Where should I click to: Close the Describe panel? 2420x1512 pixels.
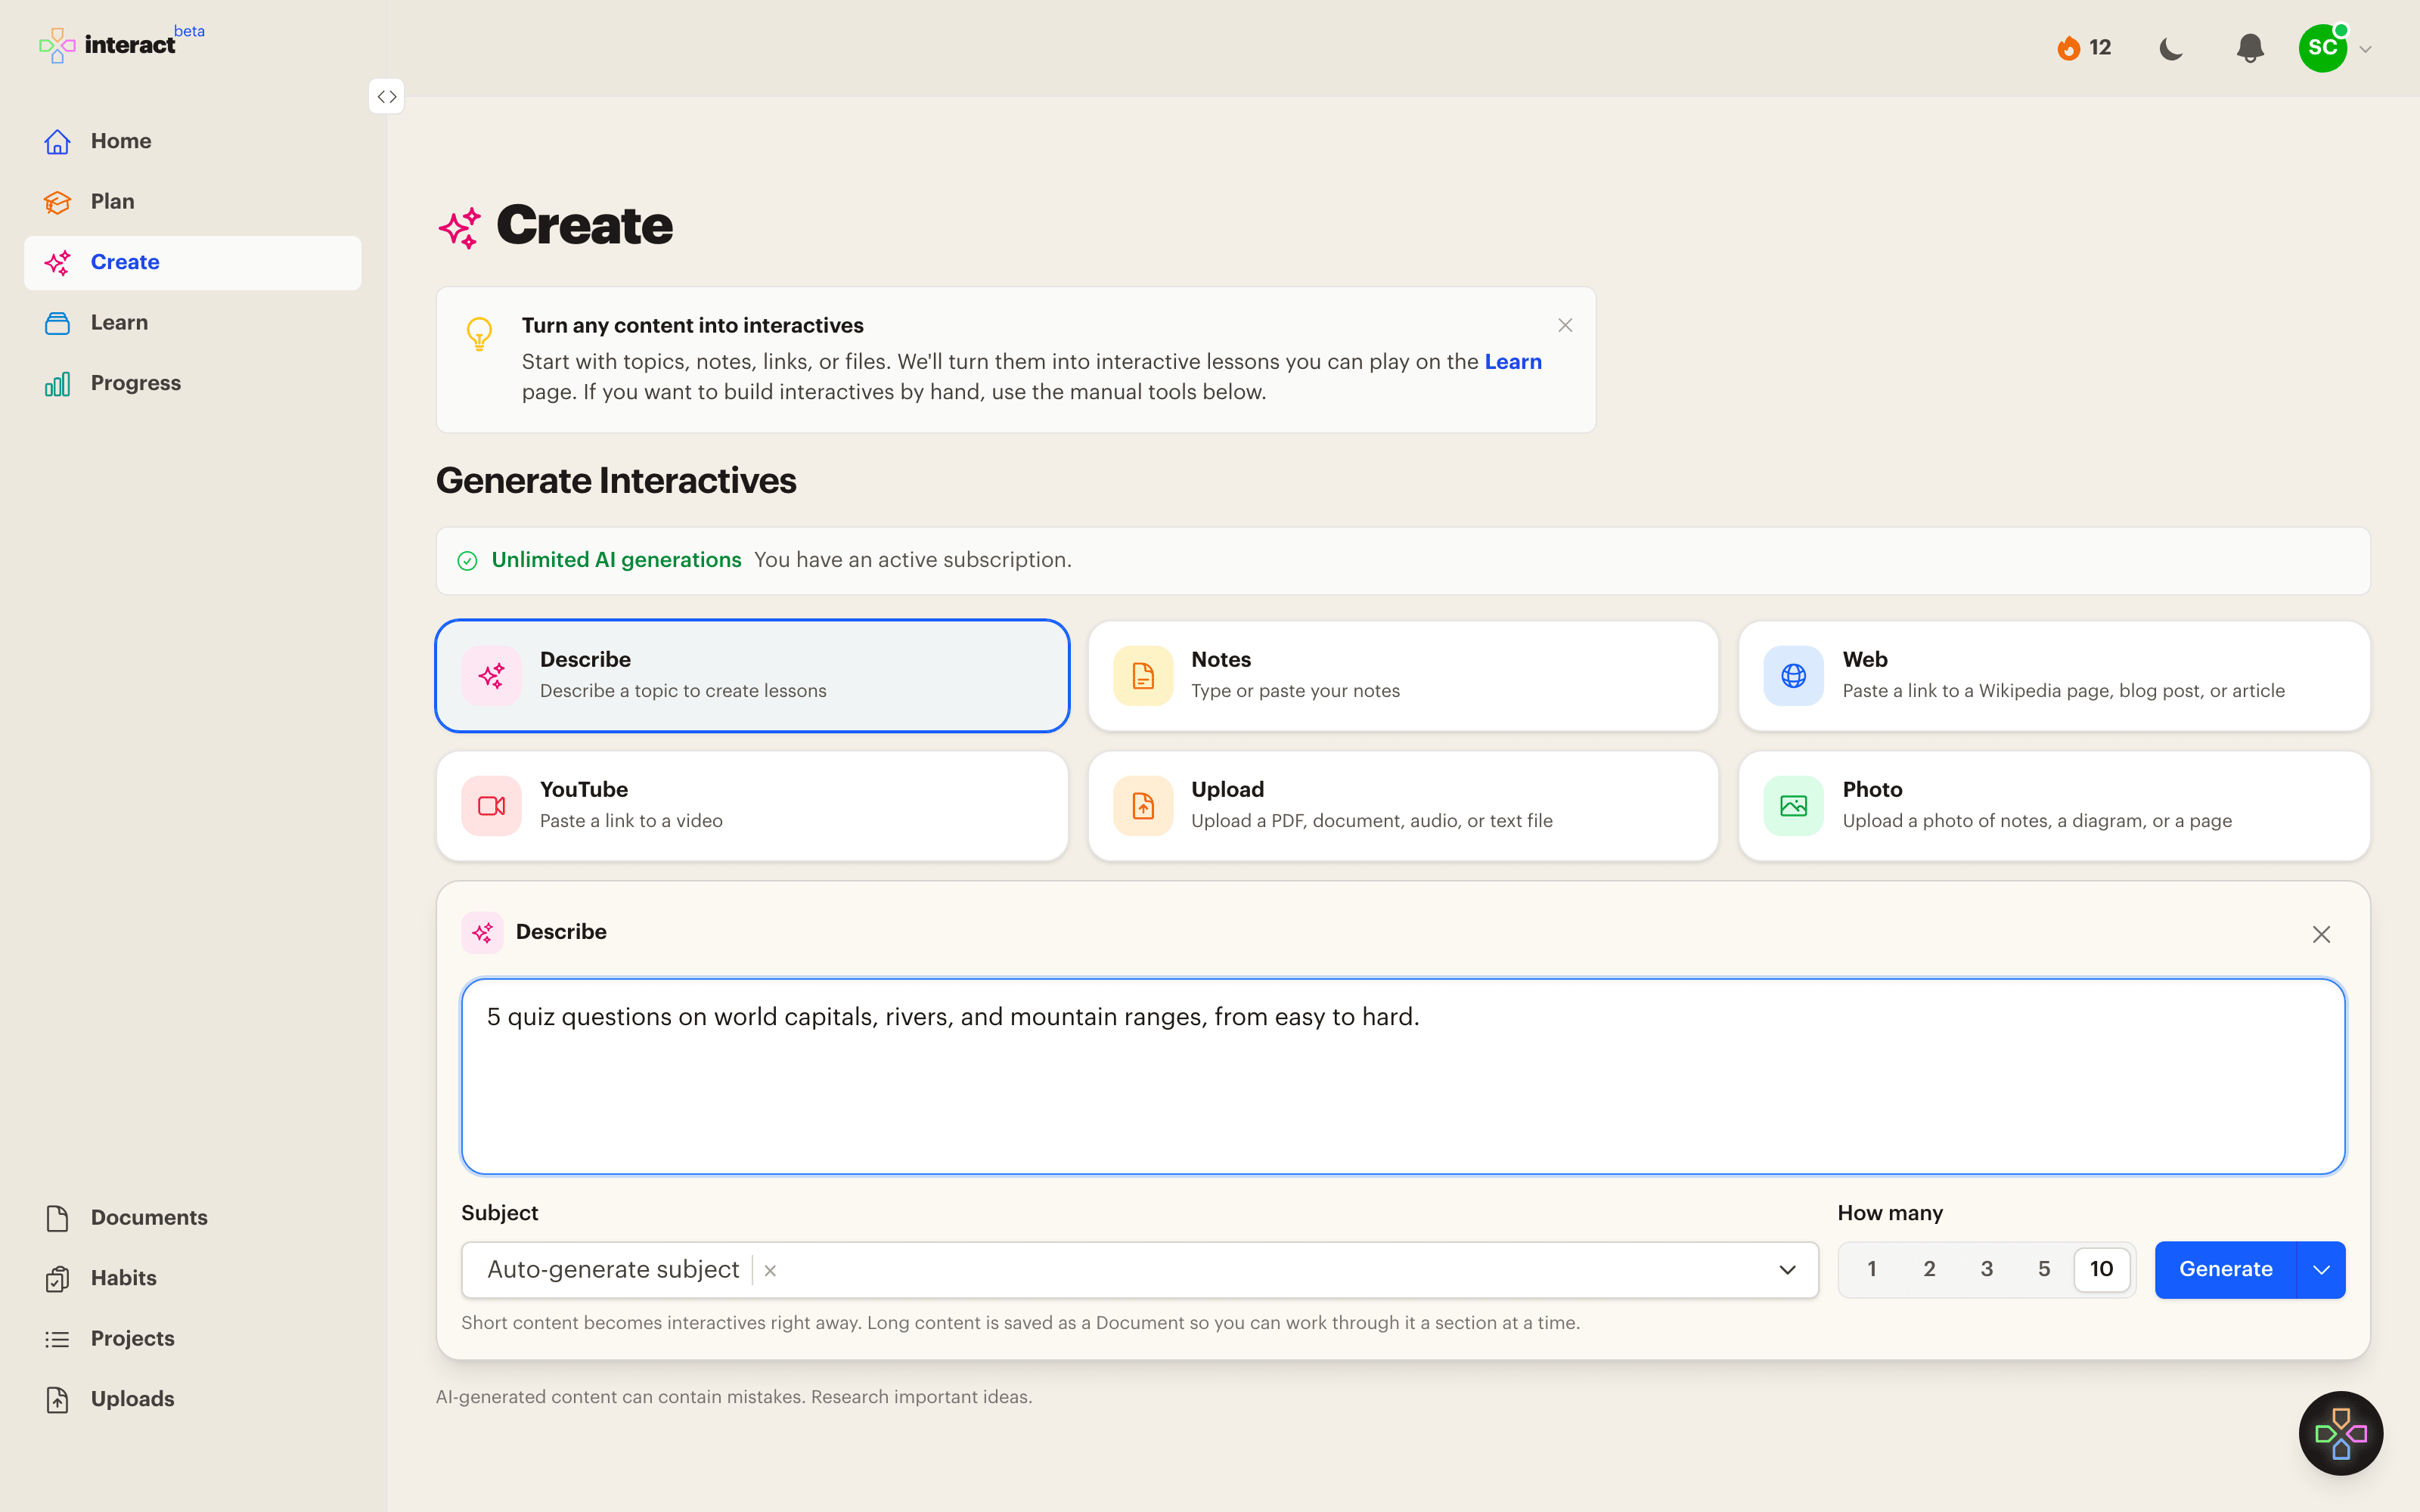tap(2322, 934)
